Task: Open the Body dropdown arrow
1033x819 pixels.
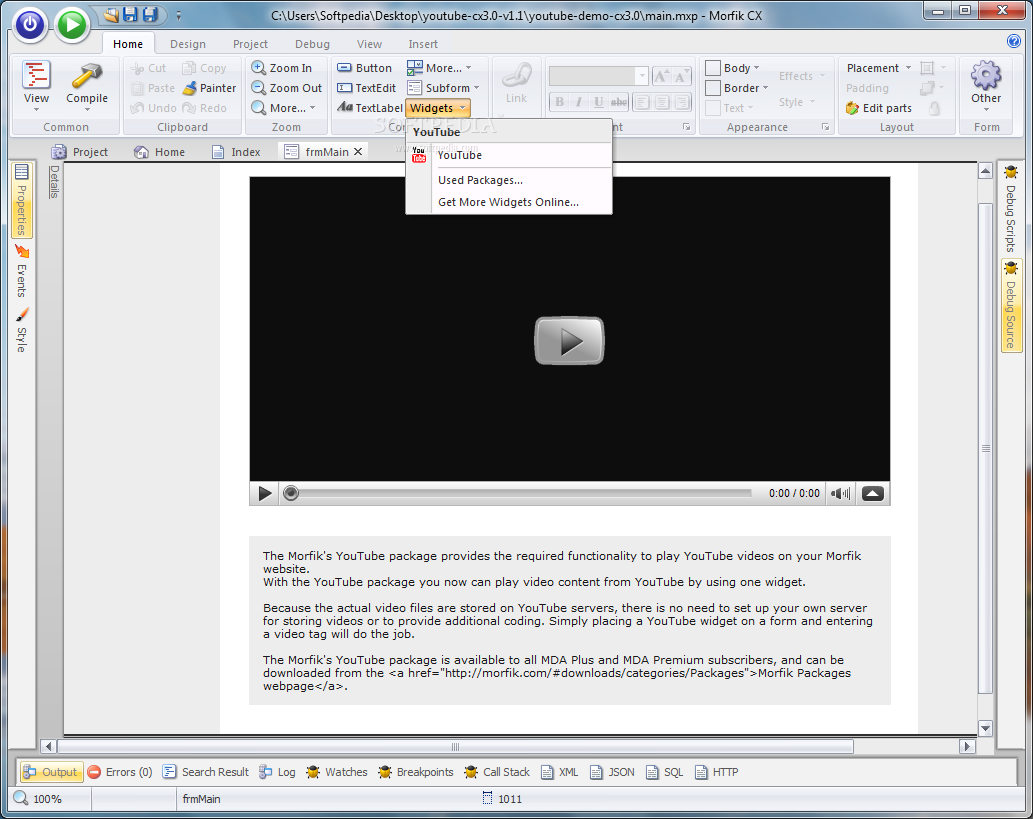Action: (x=756, y=68)
